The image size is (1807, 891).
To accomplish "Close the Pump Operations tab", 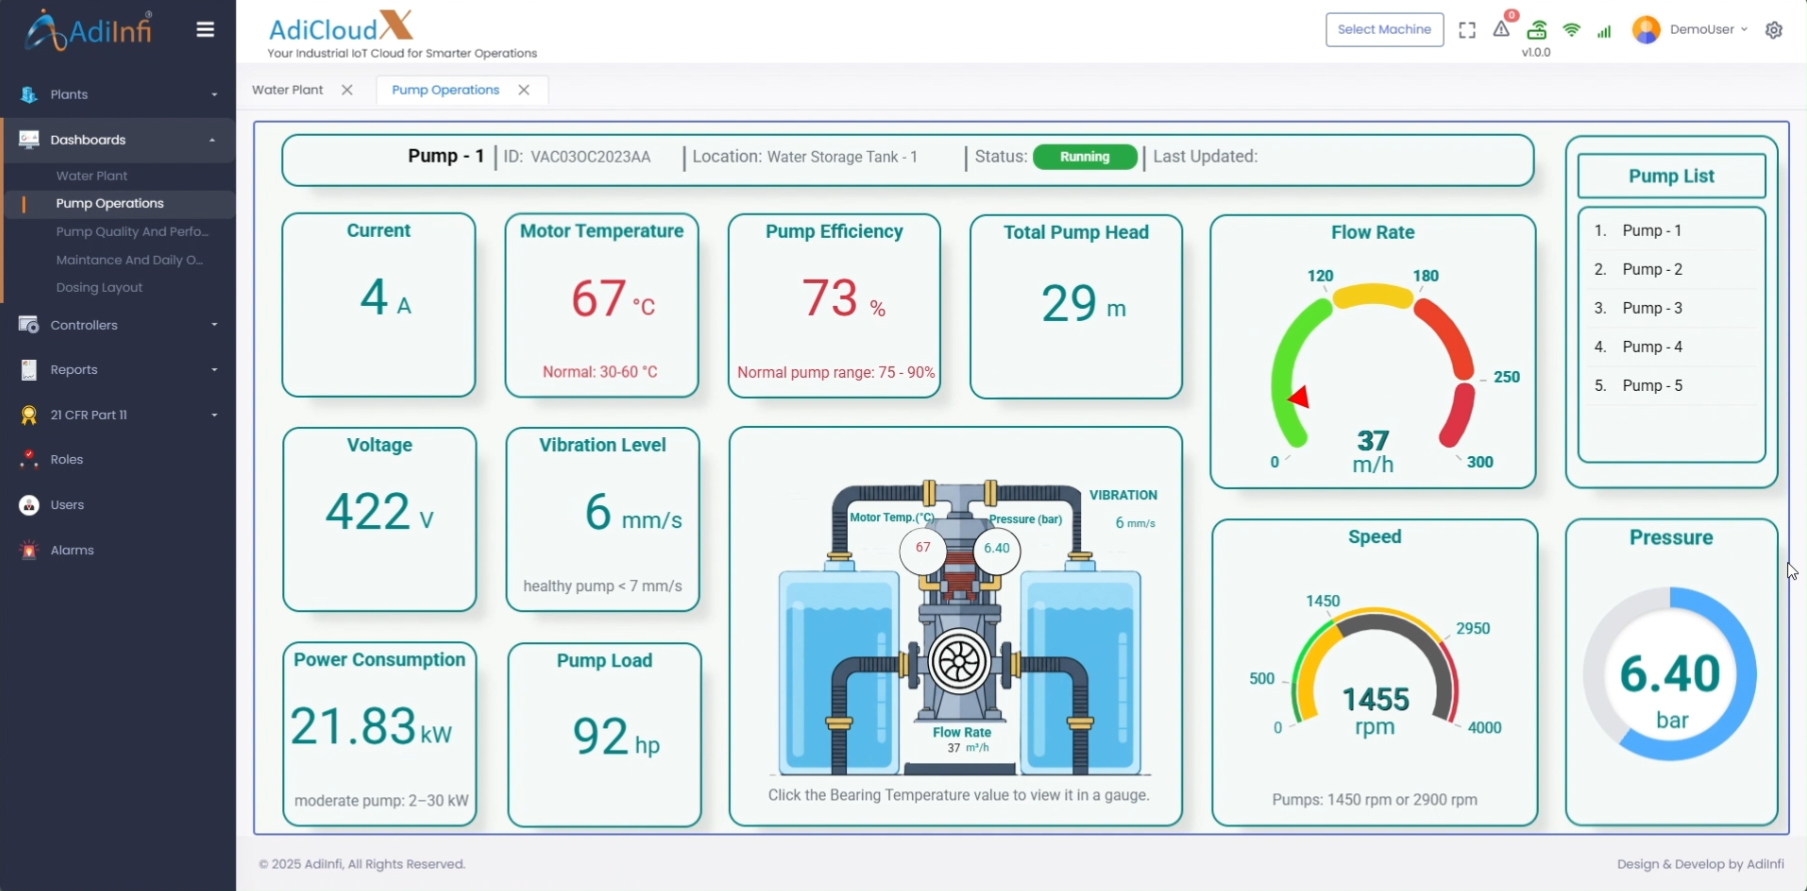I will (524, 90).
